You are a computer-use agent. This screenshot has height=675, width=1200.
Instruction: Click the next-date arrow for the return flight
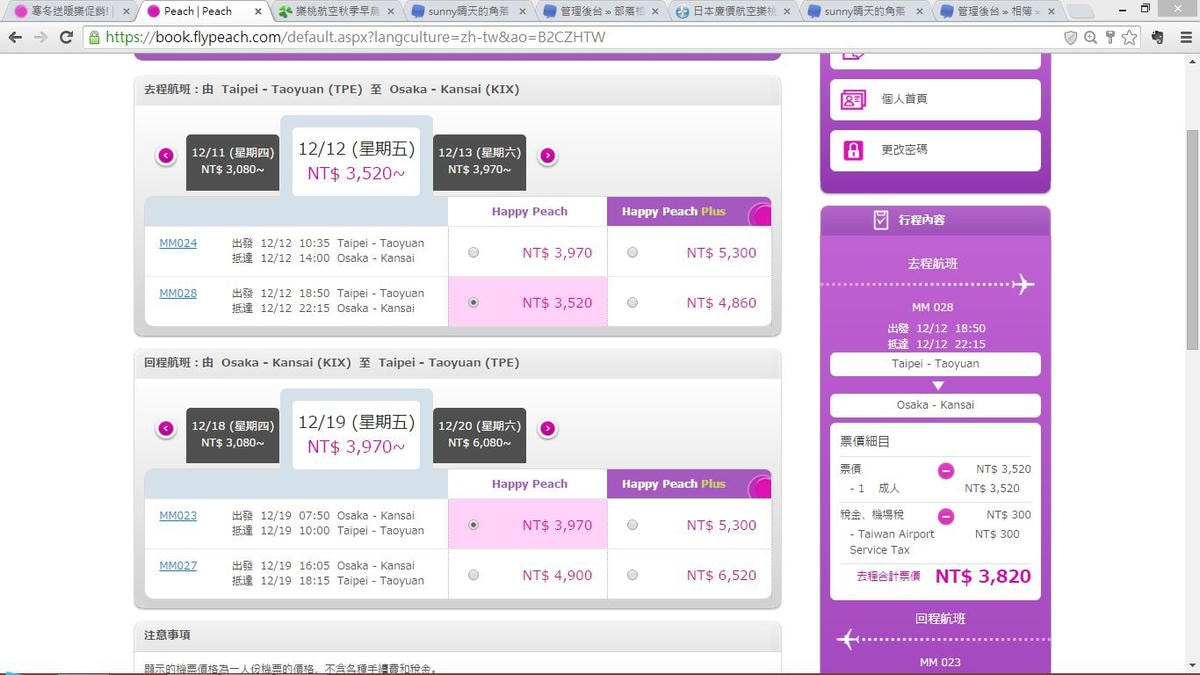(548, 429)
